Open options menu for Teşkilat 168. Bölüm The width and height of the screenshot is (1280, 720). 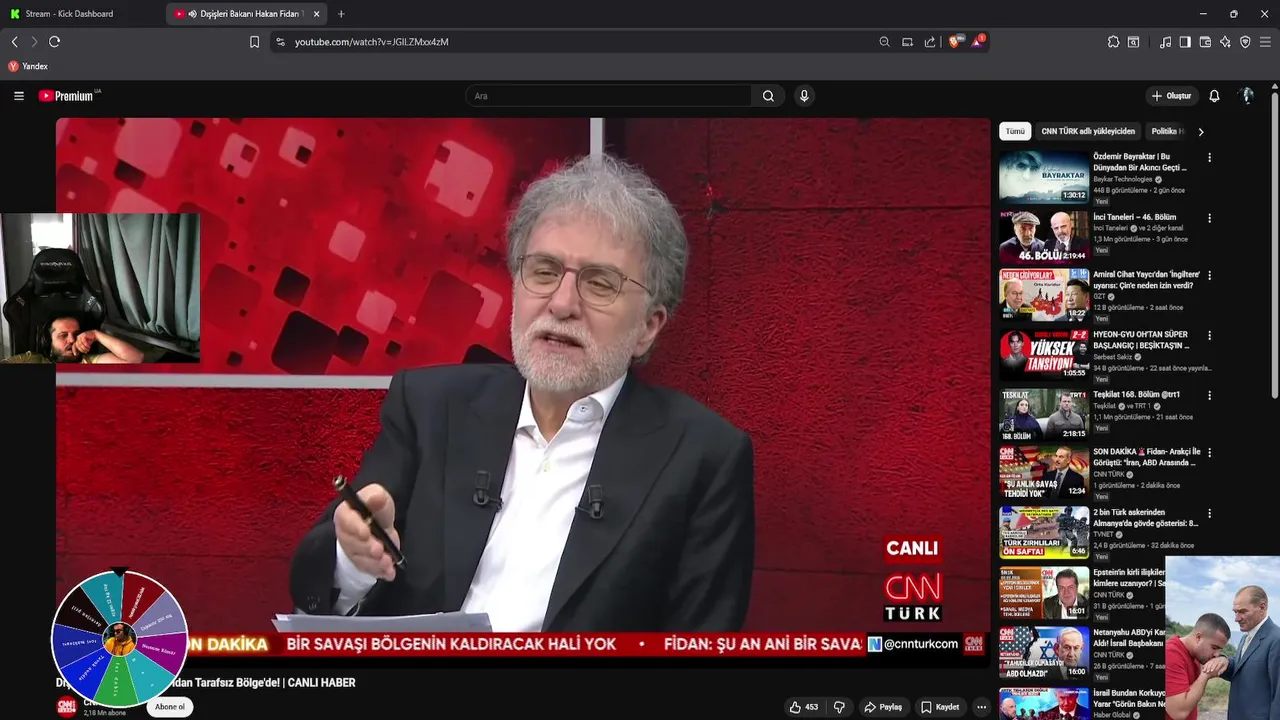coord(1209,395)
